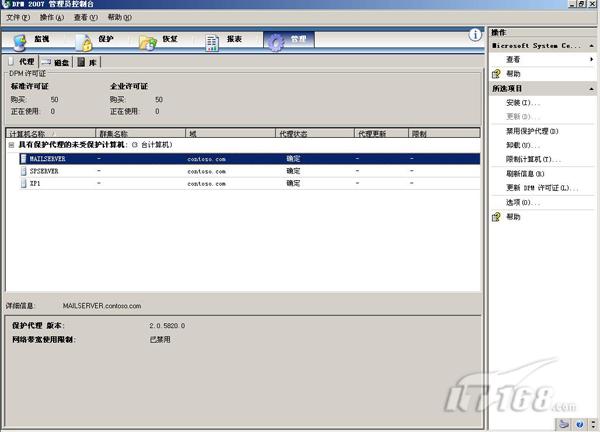Collapse the 具有保护代理的未受保护计算机 group
Image resolution: width=600 pixels, height=432 pixels.
(x=11, y=145)
